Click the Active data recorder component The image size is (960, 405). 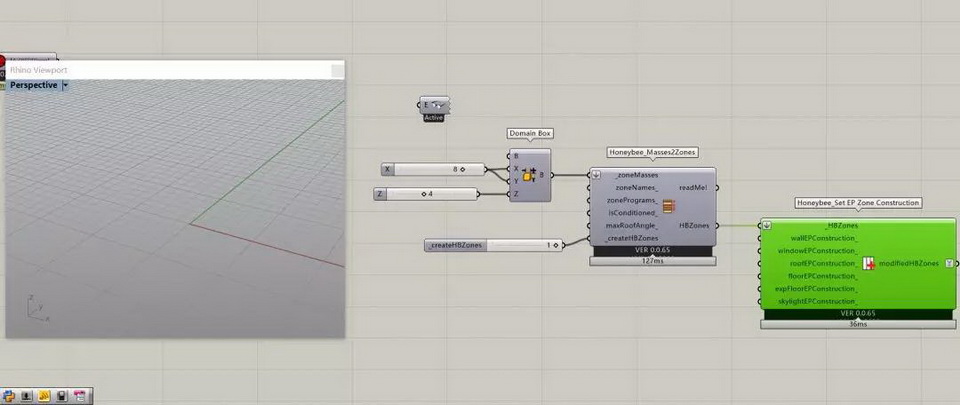coord(434,105)
